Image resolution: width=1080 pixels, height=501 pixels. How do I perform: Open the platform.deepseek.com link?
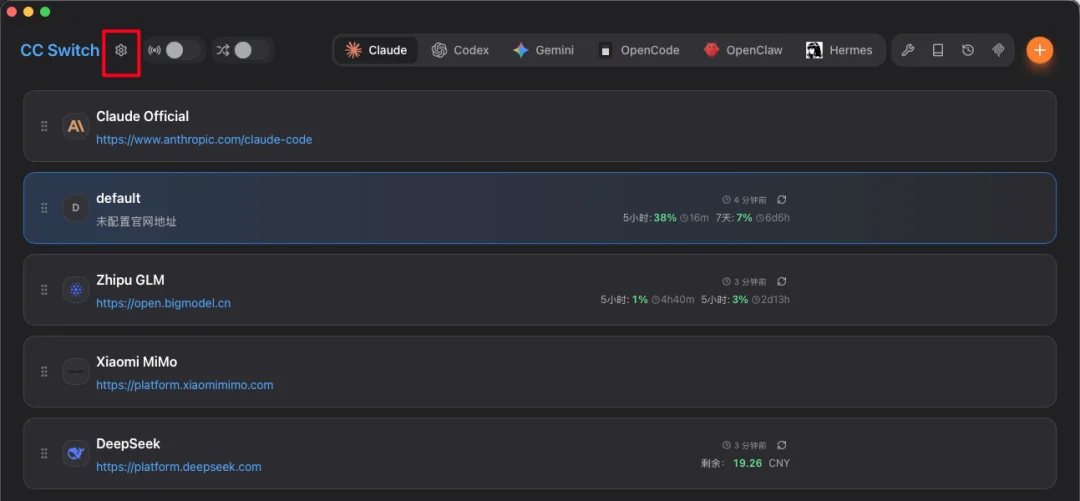tap(179, 467)
